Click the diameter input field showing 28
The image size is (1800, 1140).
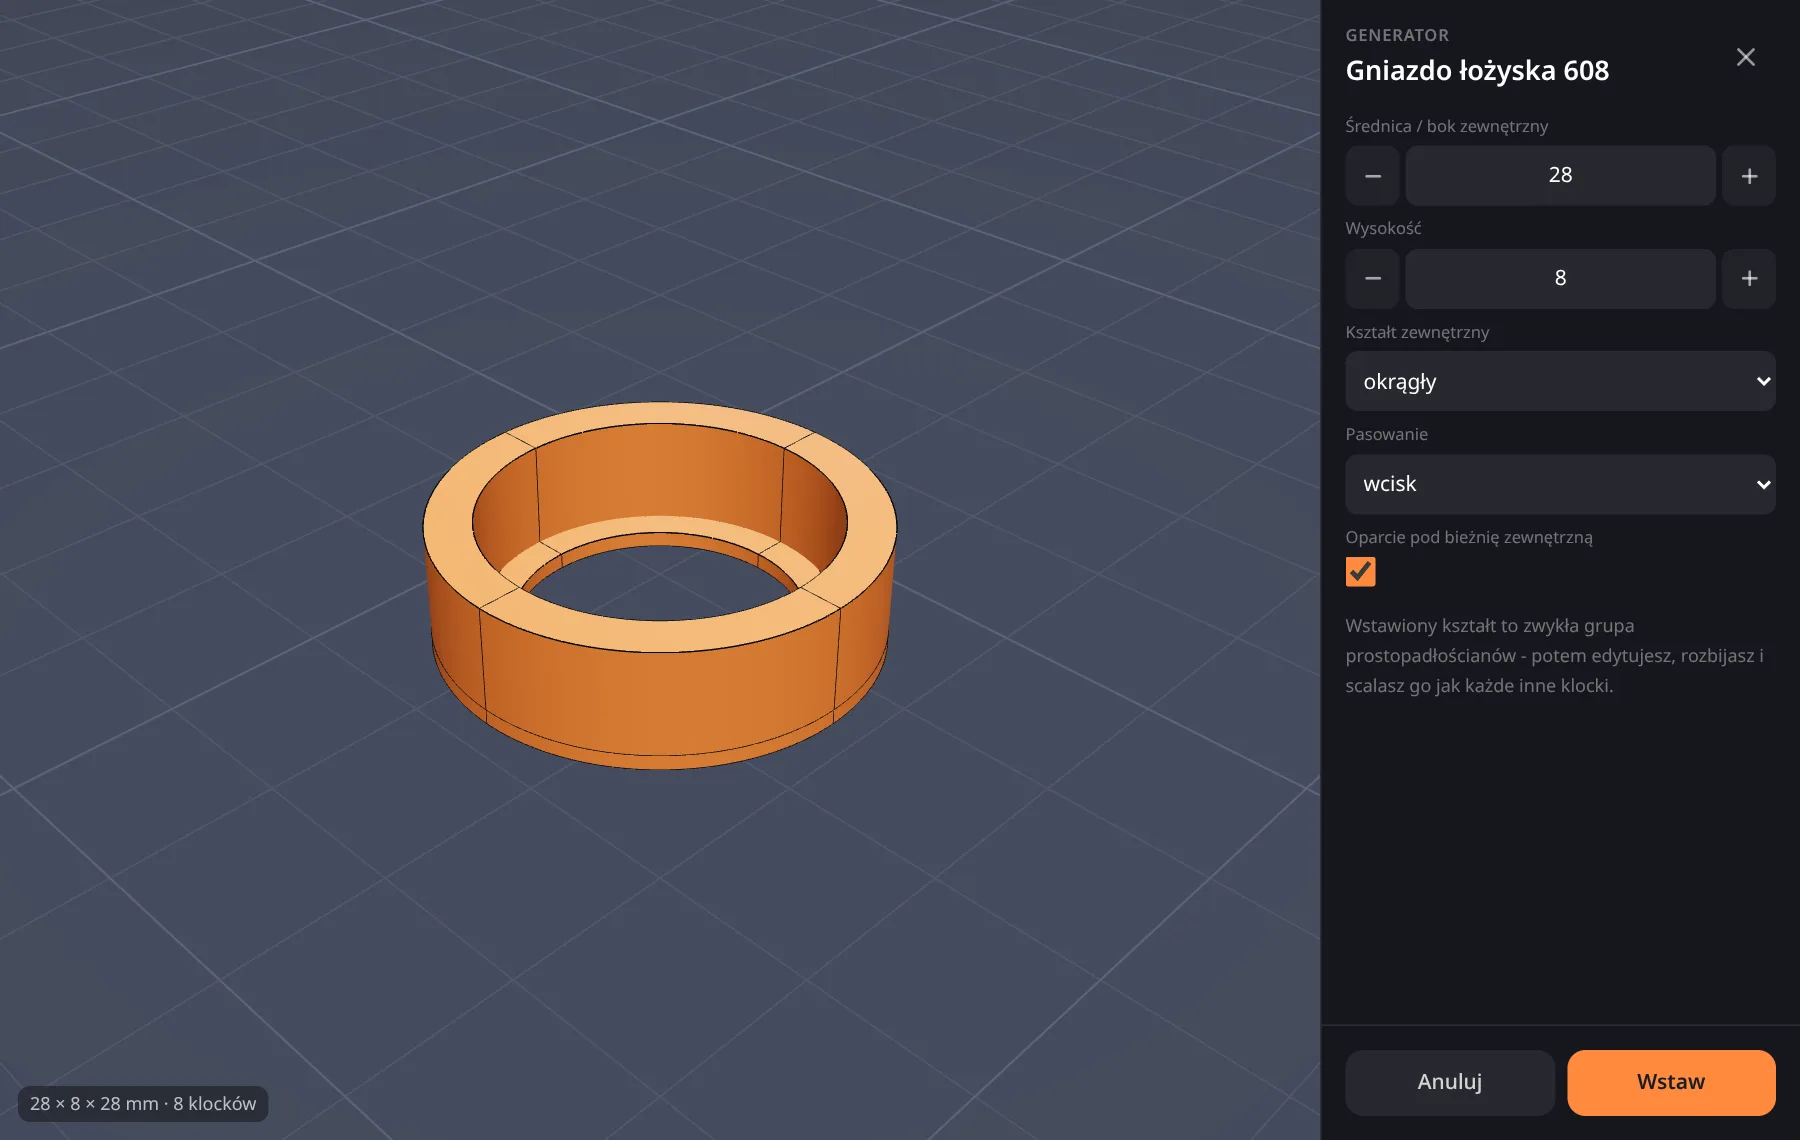point(1560,176)
